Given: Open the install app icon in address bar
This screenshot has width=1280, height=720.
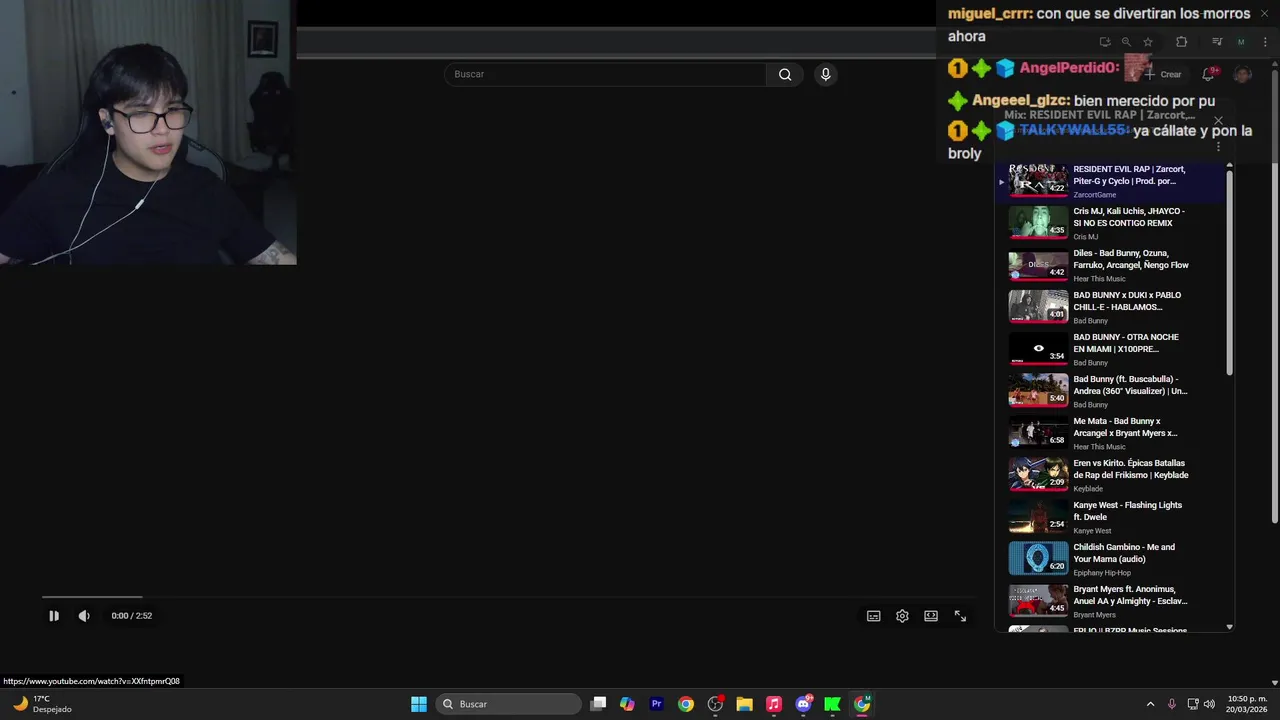Looking at the screenshot, I should (1105, 42).
